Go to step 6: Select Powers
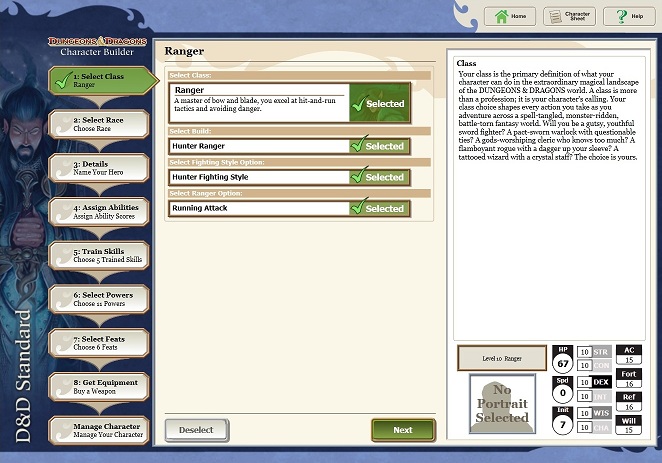 tap(99, 299)
